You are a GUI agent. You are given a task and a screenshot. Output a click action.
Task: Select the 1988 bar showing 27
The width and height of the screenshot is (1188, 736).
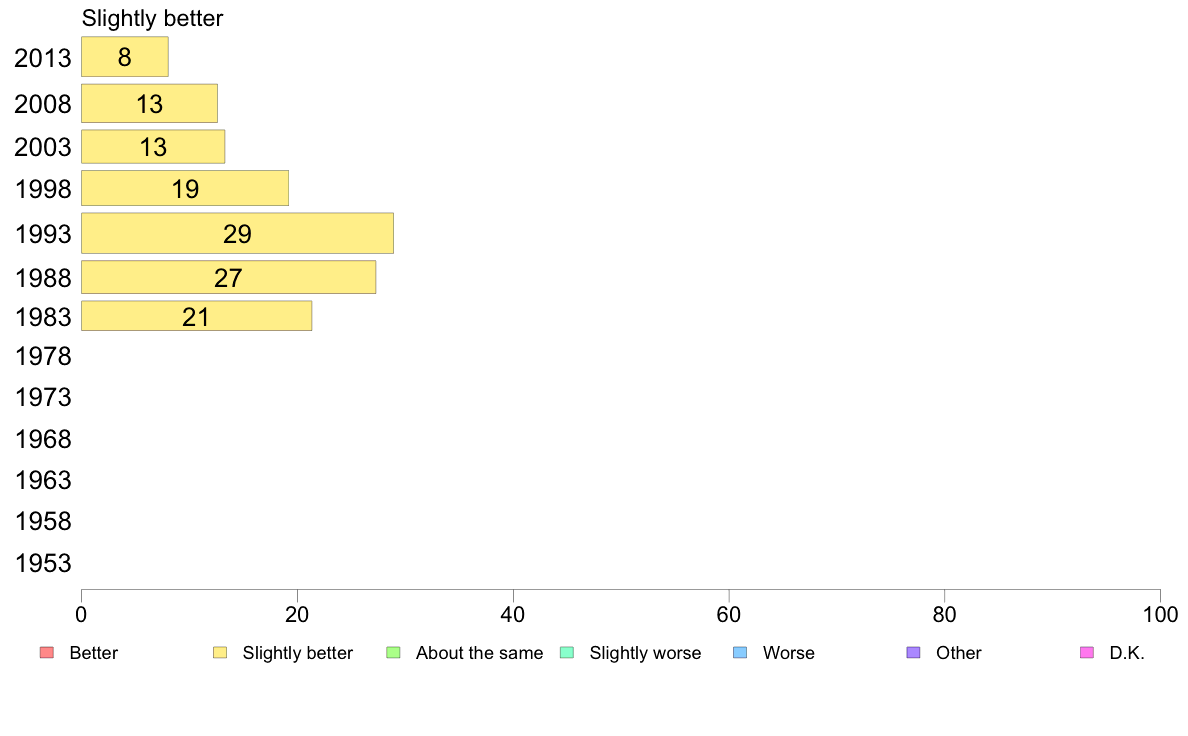pos(229,277)
